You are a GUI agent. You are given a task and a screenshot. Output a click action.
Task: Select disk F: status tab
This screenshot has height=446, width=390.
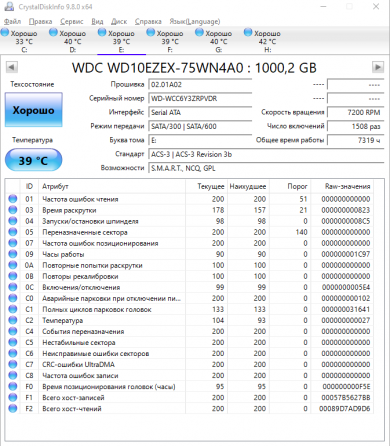click(x=170, y=41)
